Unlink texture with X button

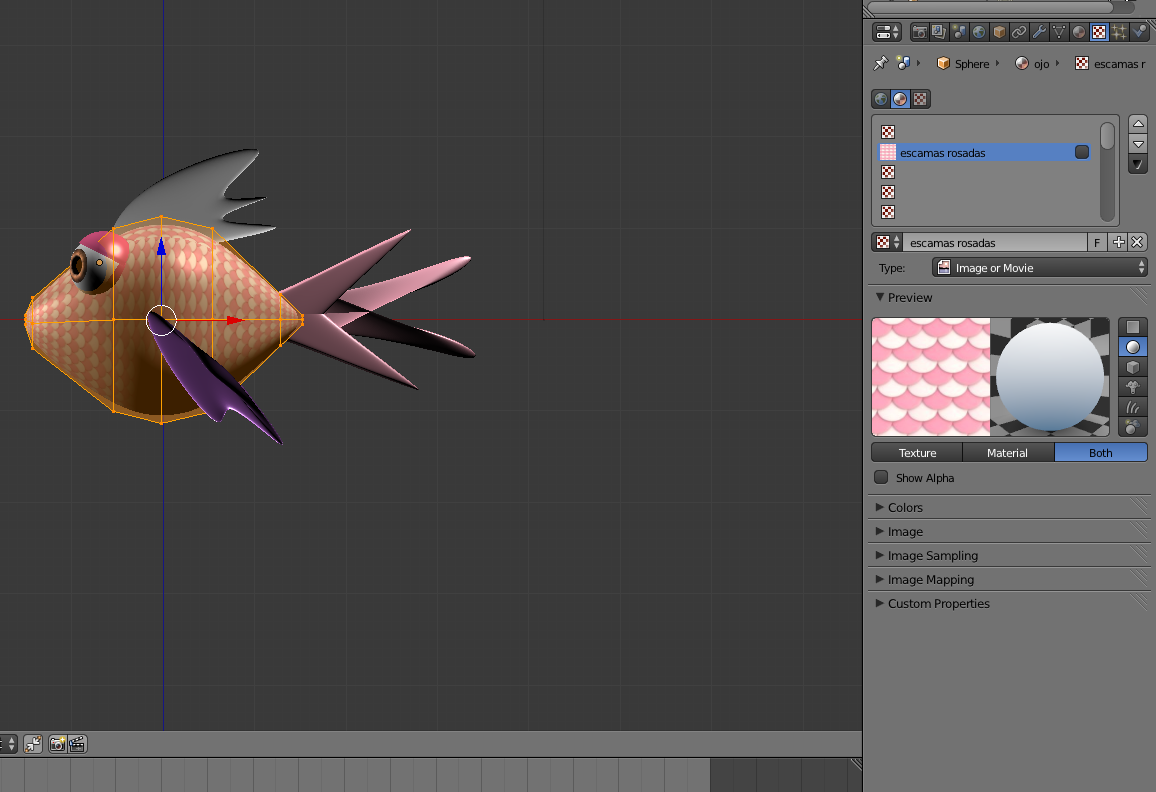[1138, 242]
